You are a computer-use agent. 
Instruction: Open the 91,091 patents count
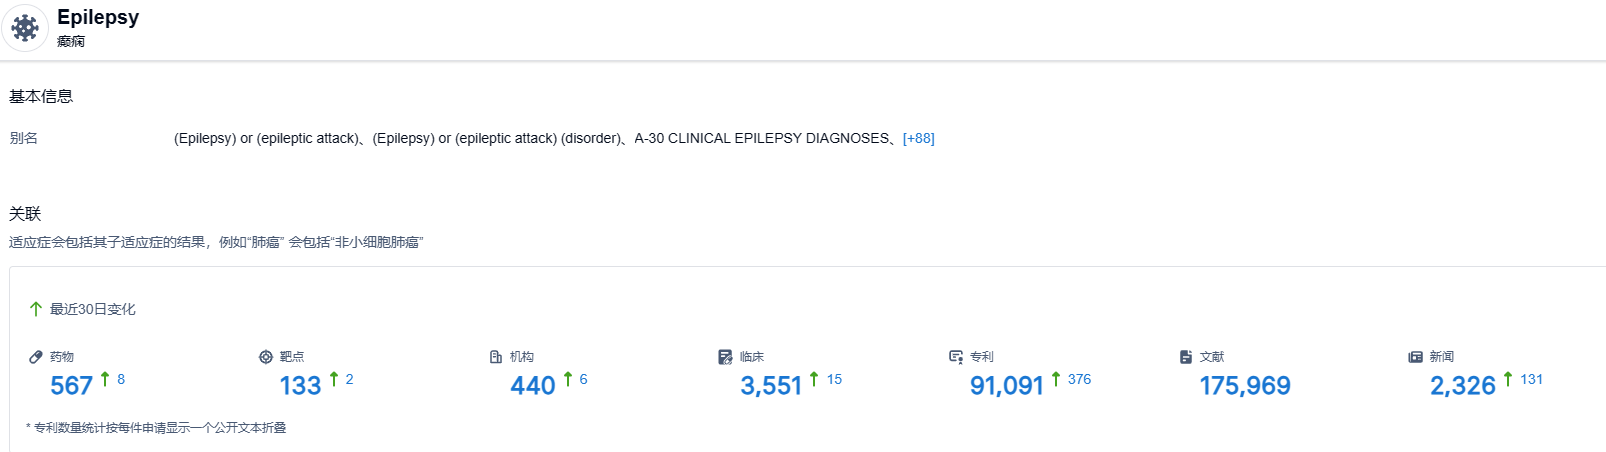pos(1006,385)
